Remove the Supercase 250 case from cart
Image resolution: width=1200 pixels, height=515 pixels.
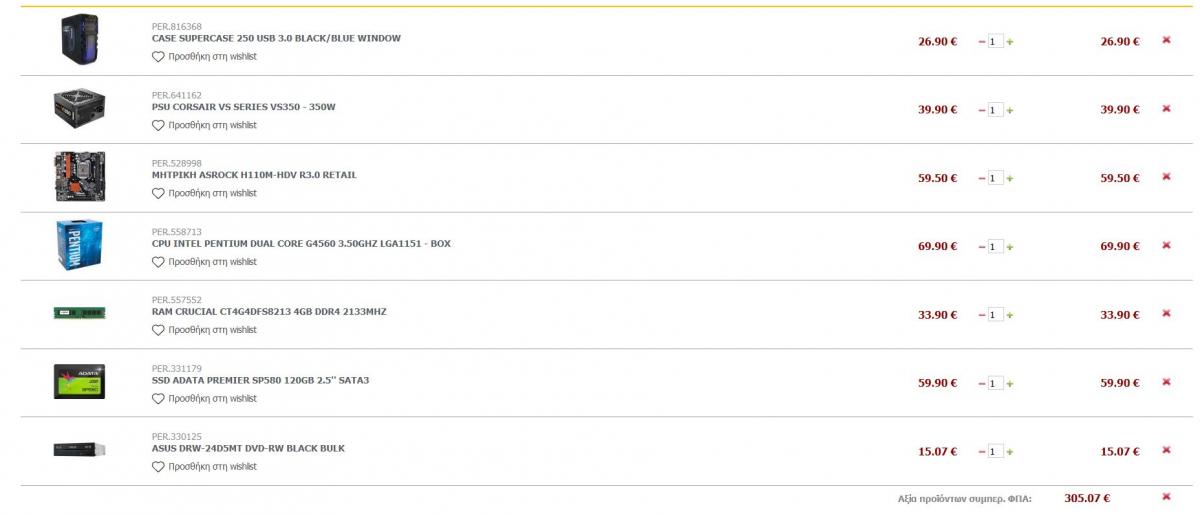1166,40
